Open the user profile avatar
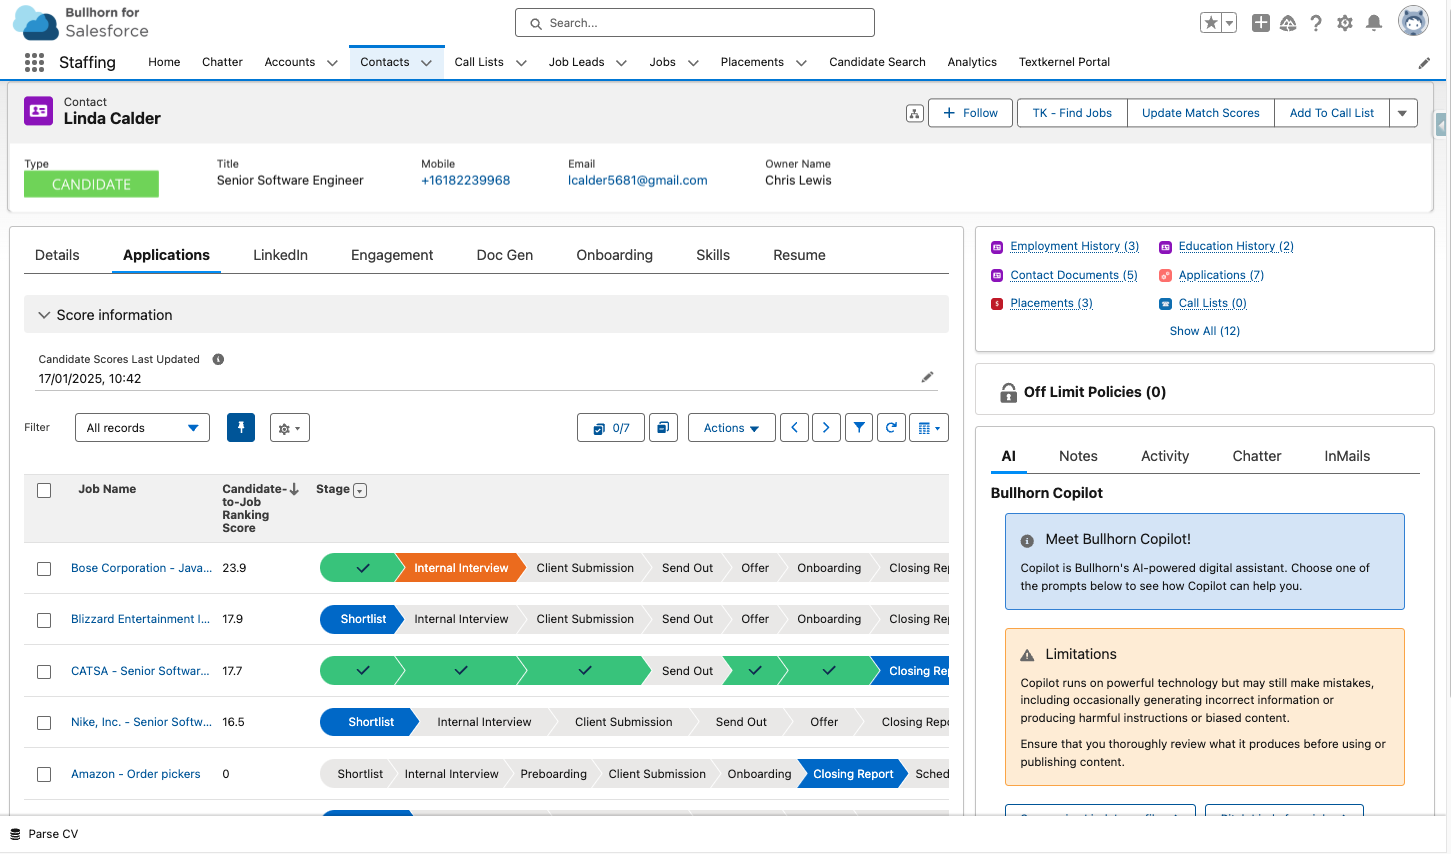Screen dimensions: 1451x854 tap(1413, 21)
